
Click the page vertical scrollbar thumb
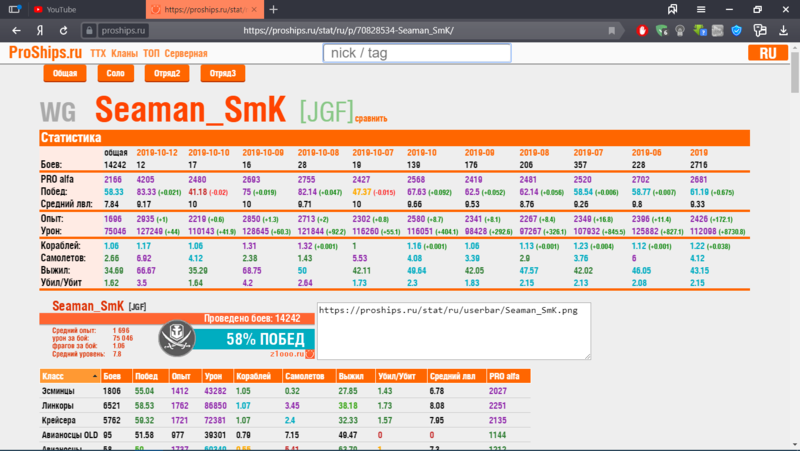click(794, 73)
